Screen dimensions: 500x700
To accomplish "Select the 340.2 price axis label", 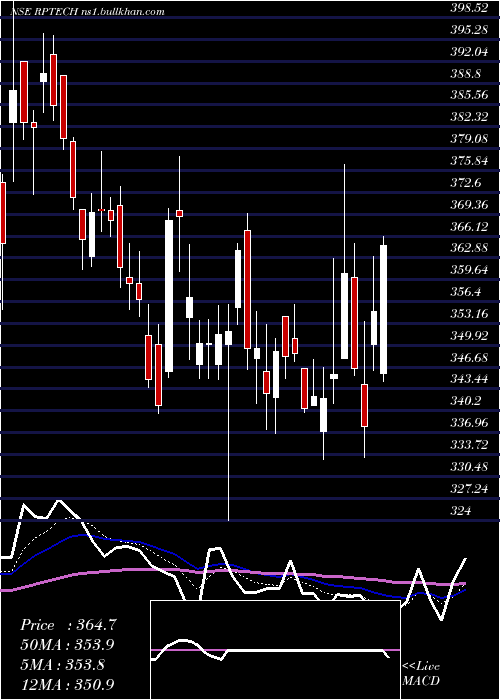I will (x=466, y=401).
